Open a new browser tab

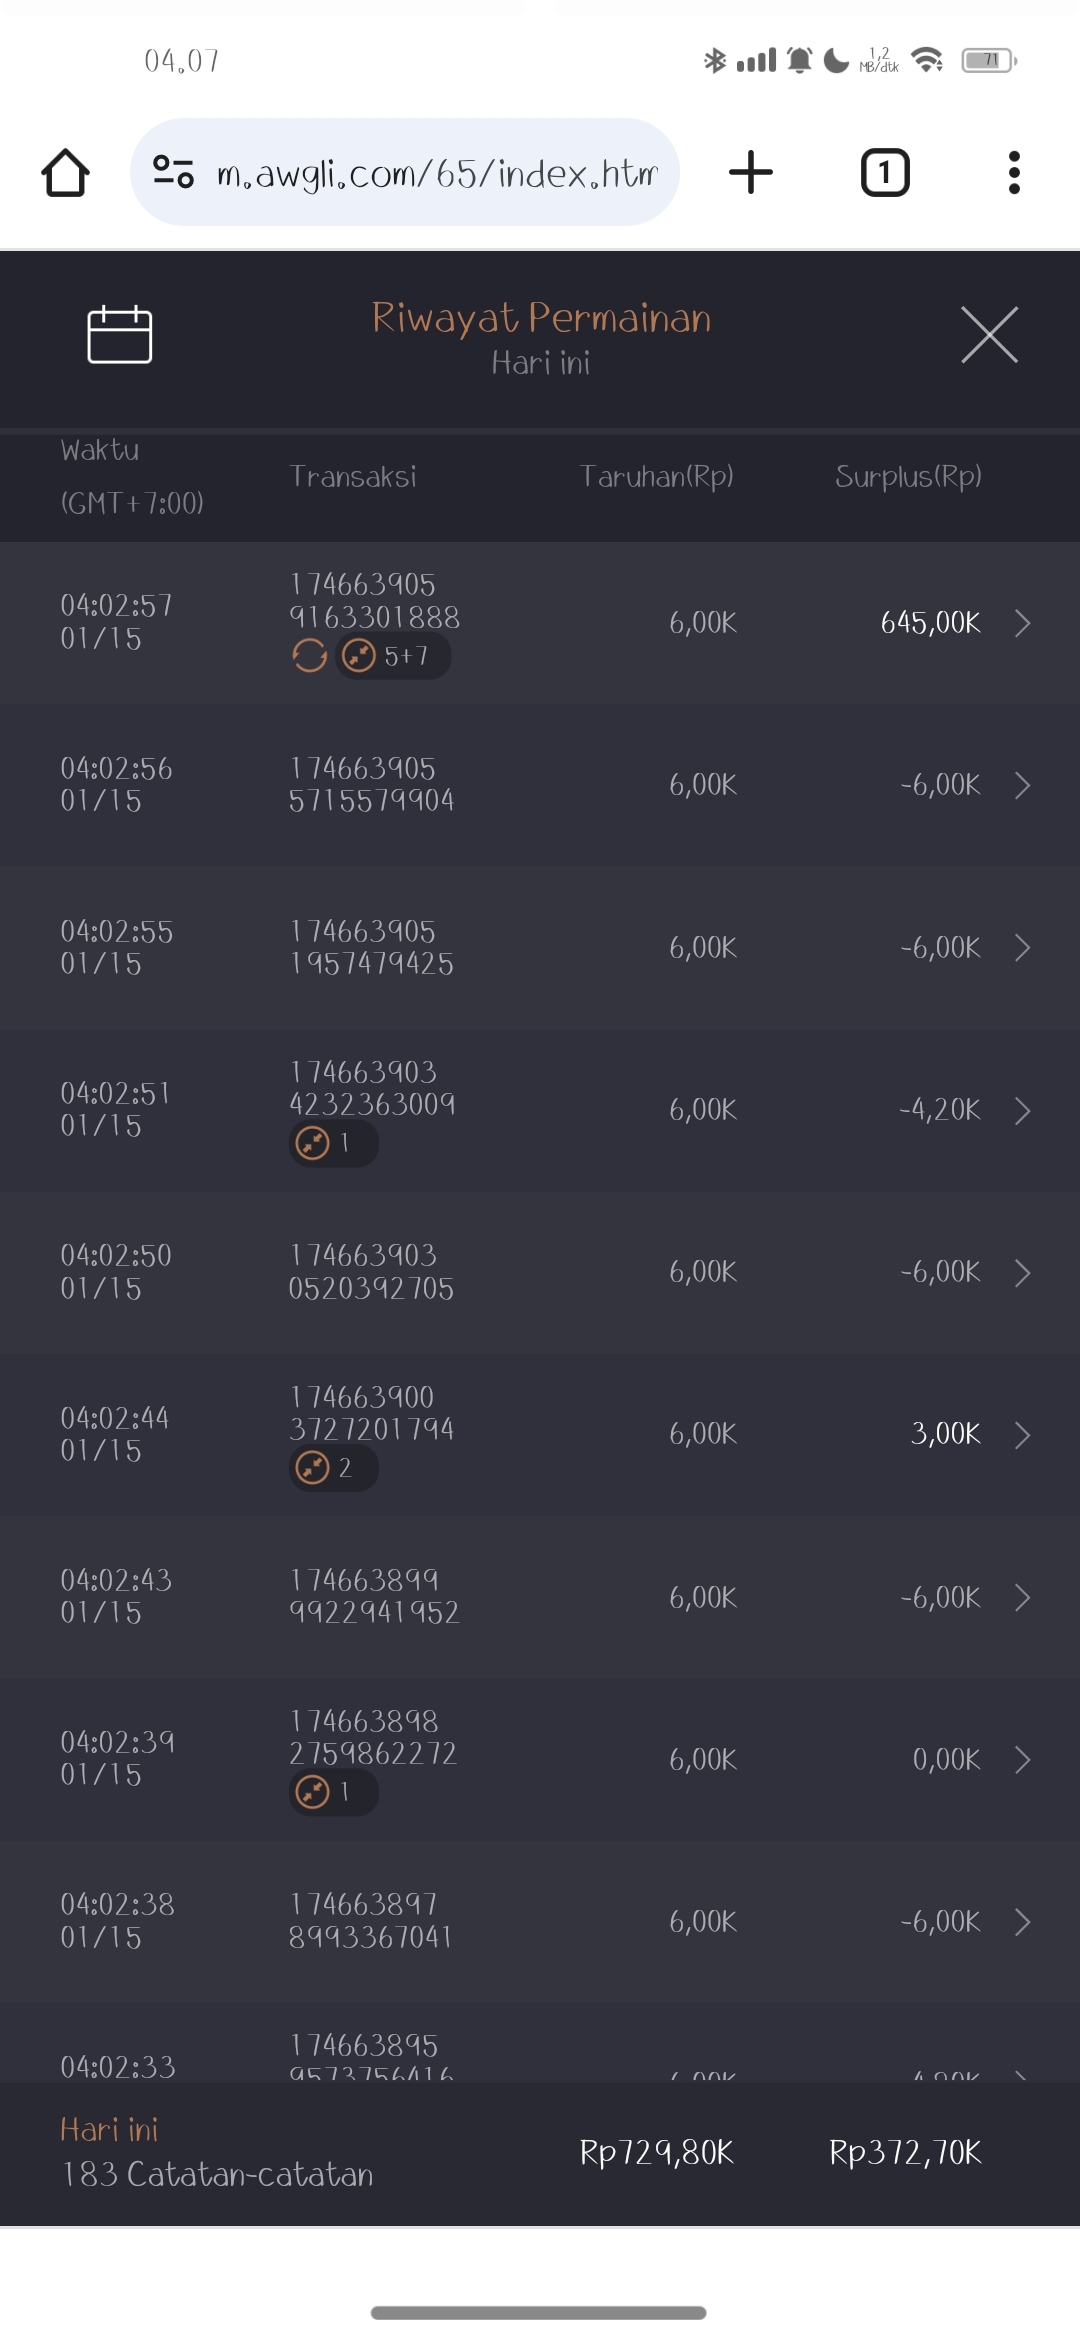tap(751, 172)
